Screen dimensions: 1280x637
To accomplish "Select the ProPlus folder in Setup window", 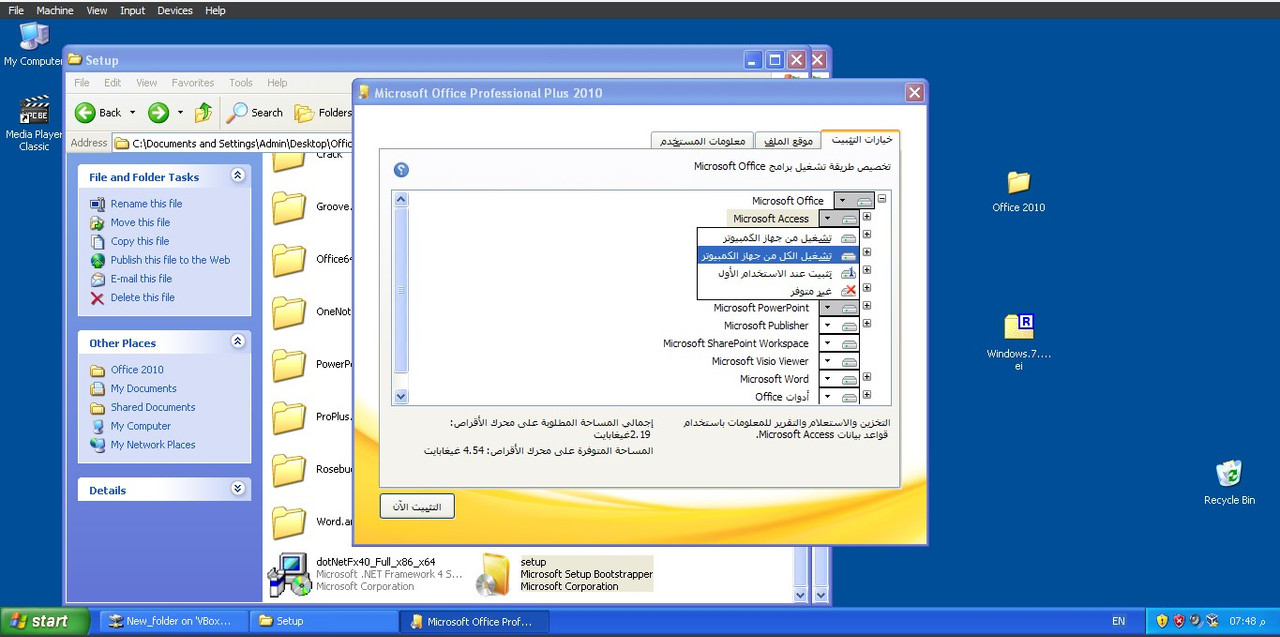I will pyautogui.click(x=312, y=417).
